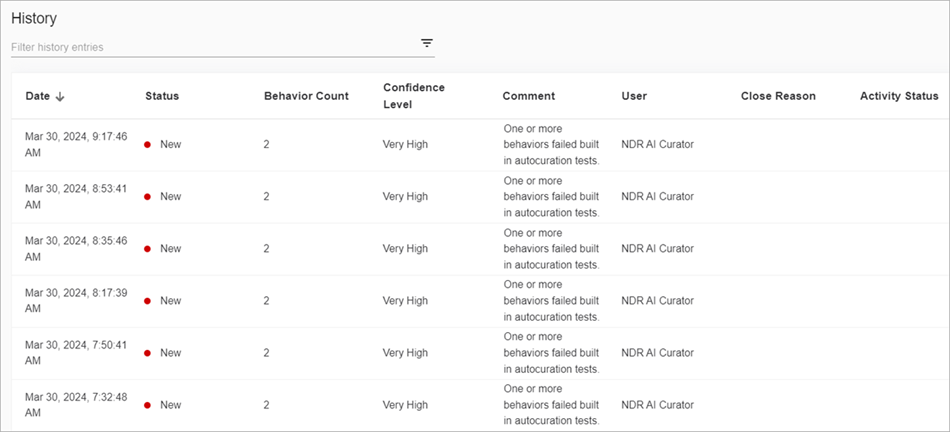Click the Close Reason column header
The height and width of the screenshot is (432, 950).
click(x=778, y=96)
